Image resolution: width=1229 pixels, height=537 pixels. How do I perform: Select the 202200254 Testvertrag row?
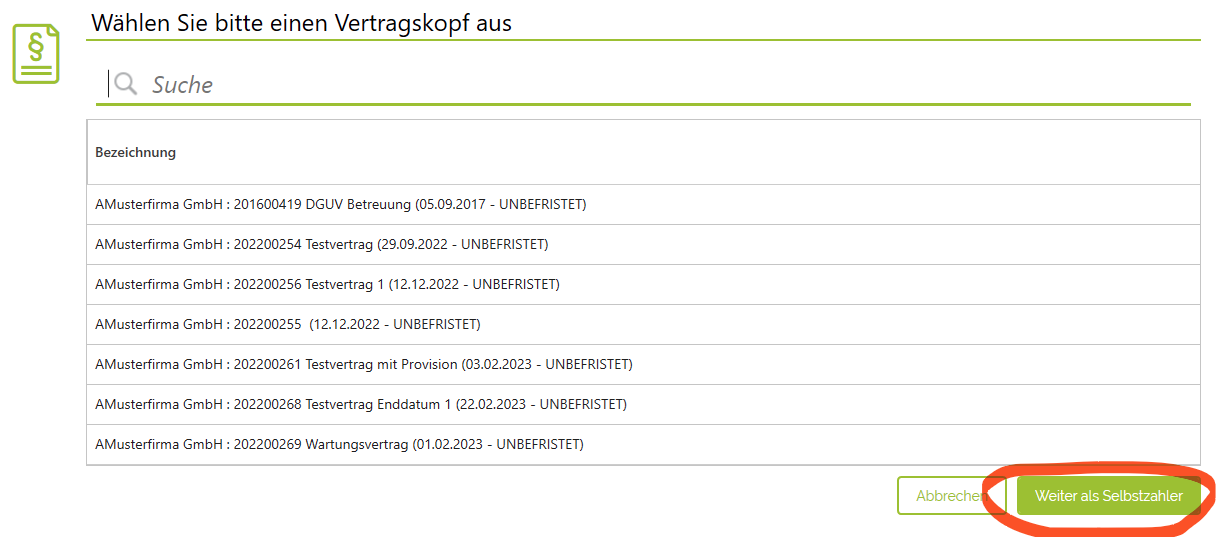tap(643, 244)
